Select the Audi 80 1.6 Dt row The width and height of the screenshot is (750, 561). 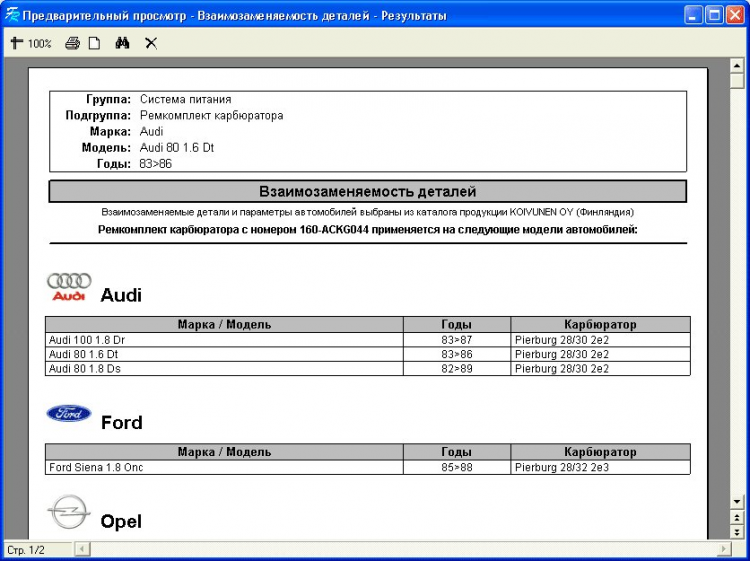[x=367, y=354]
